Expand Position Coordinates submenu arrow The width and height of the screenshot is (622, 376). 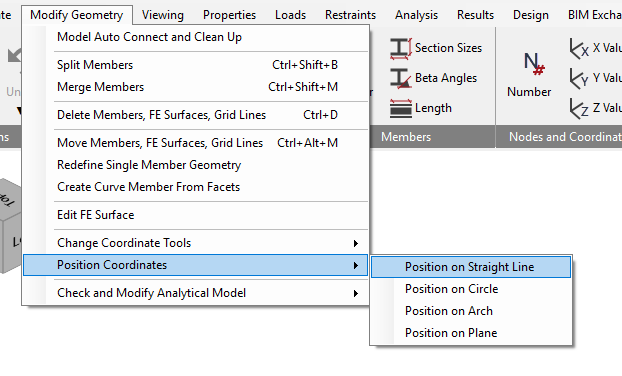356,265
